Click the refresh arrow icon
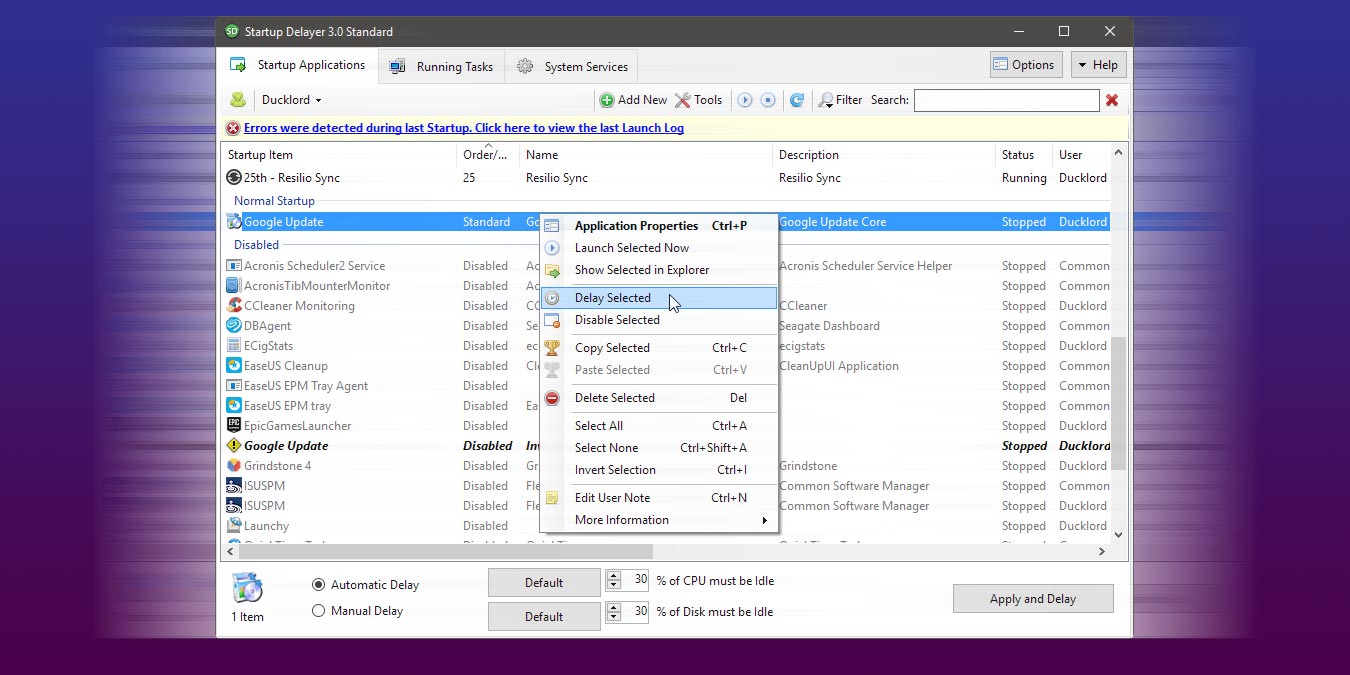This screenshot has width=1350, height=675. pos(796,100)
